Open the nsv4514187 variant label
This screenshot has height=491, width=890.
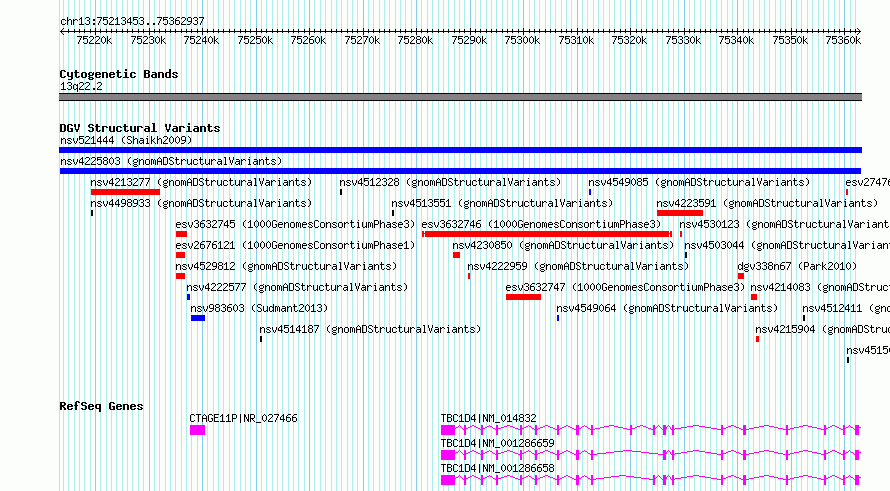[x=370, y=329]
